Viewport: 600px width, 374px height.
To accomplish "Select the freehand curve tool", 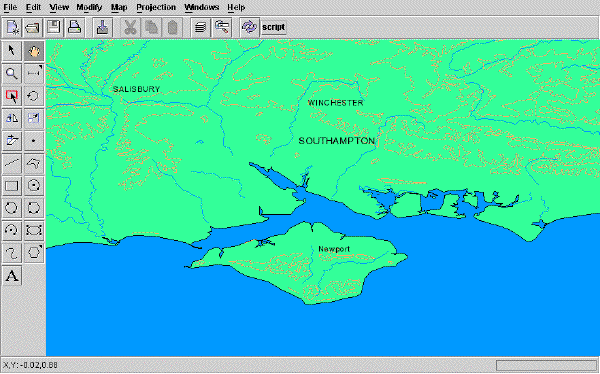I will 12,253.
